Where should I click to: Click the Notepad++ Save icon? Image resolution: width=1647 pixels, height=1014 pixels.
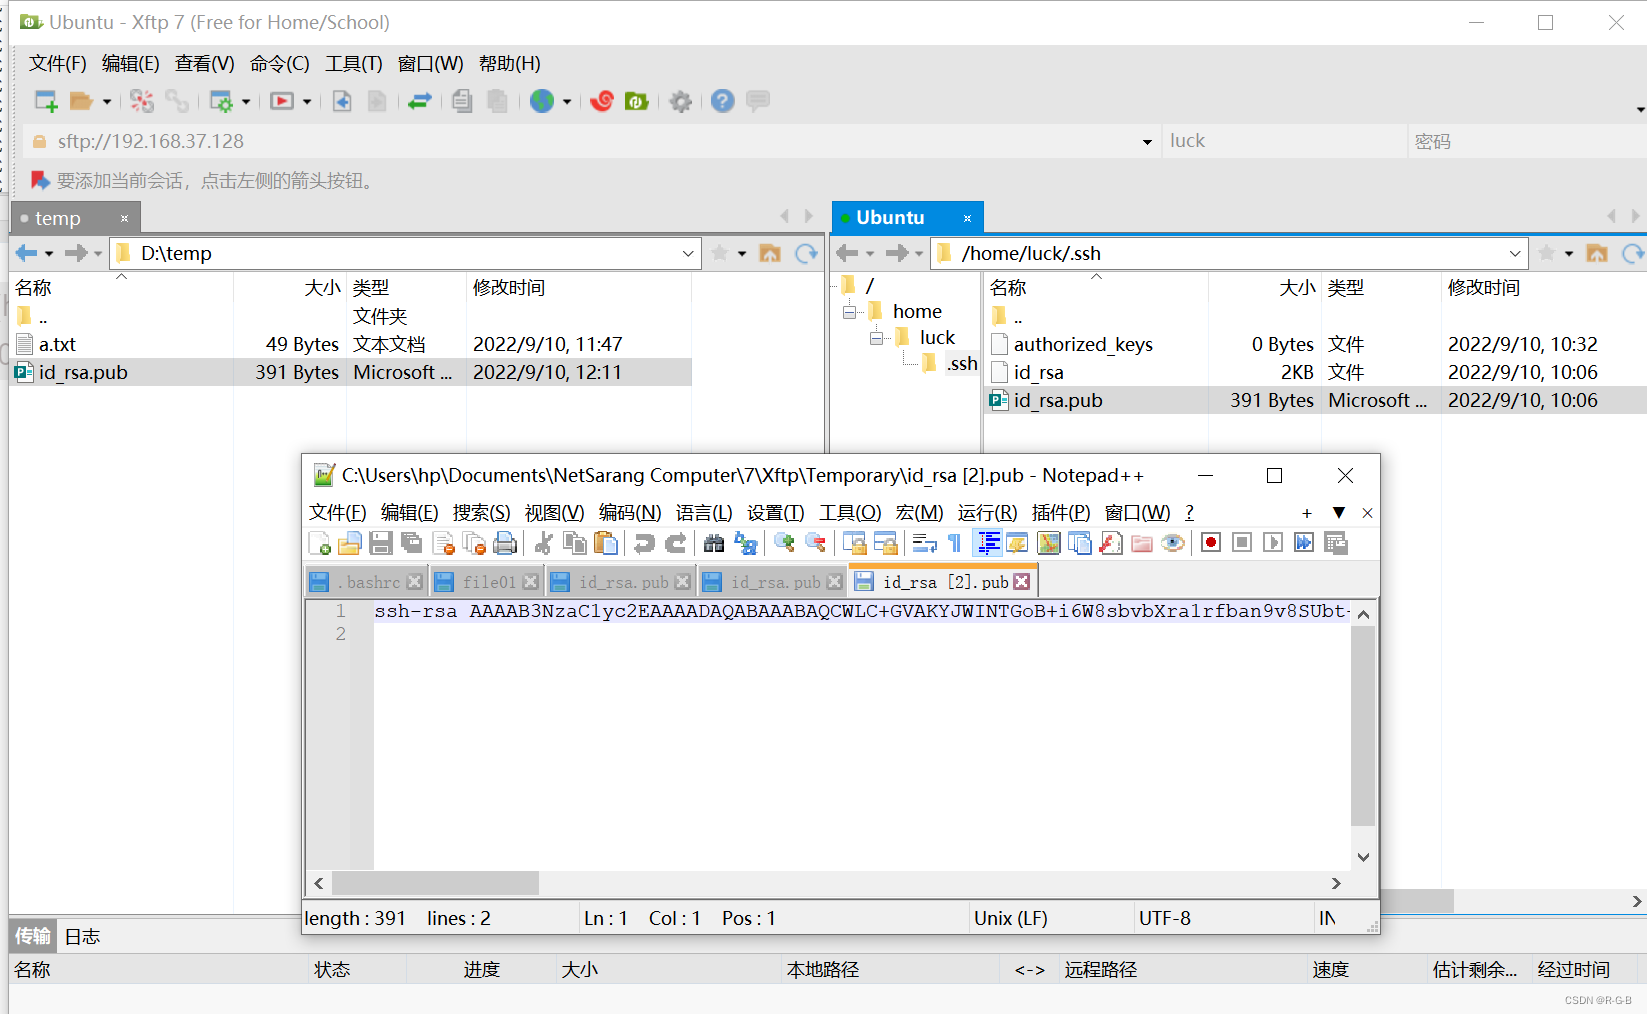coord(381,543)
